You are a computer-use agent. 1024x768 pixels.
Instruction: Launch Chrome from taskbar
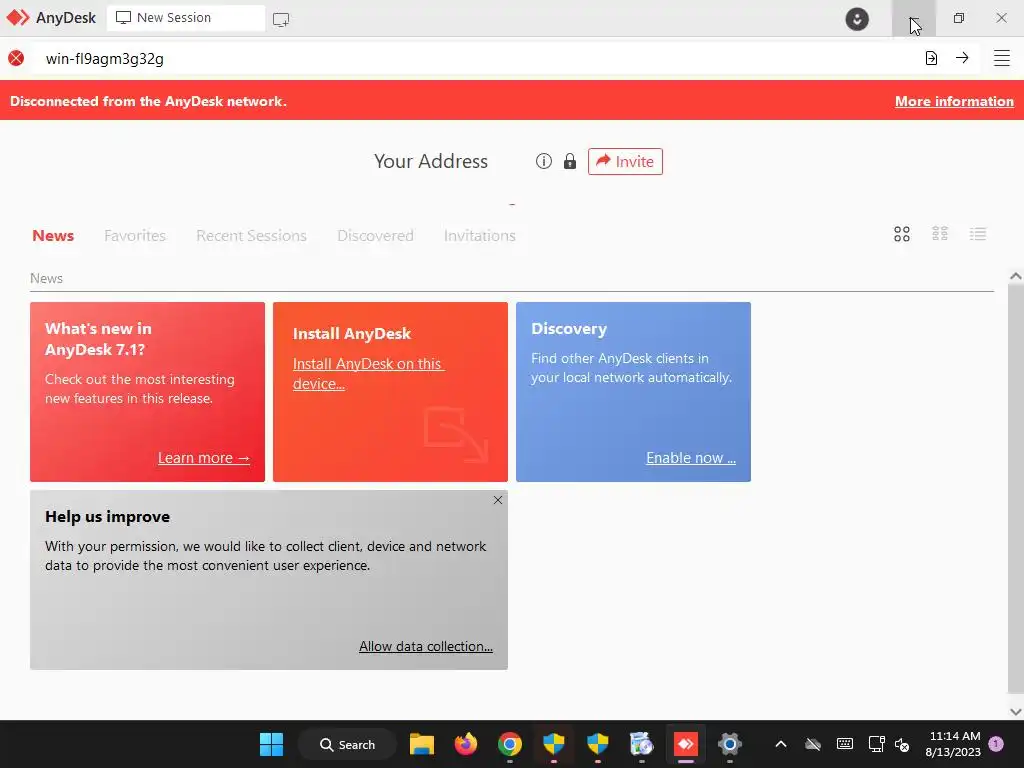tap(509, 744)
